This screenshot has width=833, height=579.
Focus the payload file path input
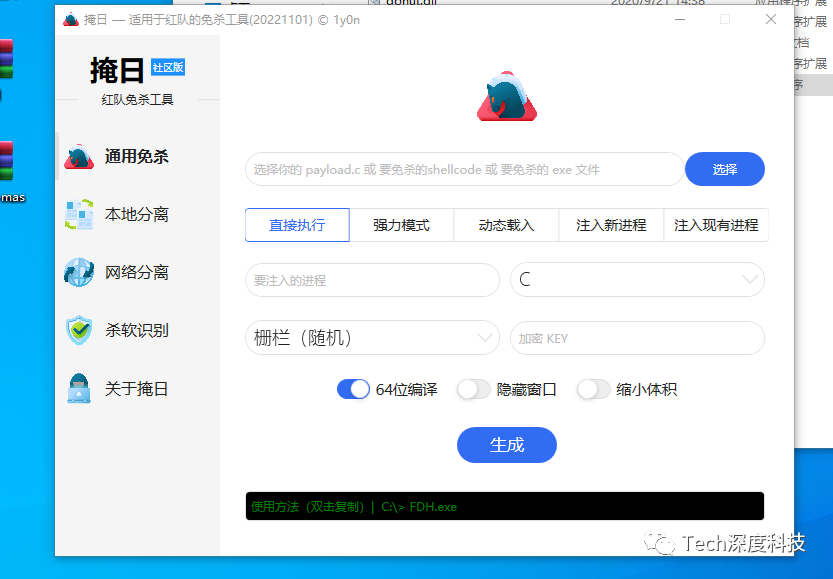point(465,169)
